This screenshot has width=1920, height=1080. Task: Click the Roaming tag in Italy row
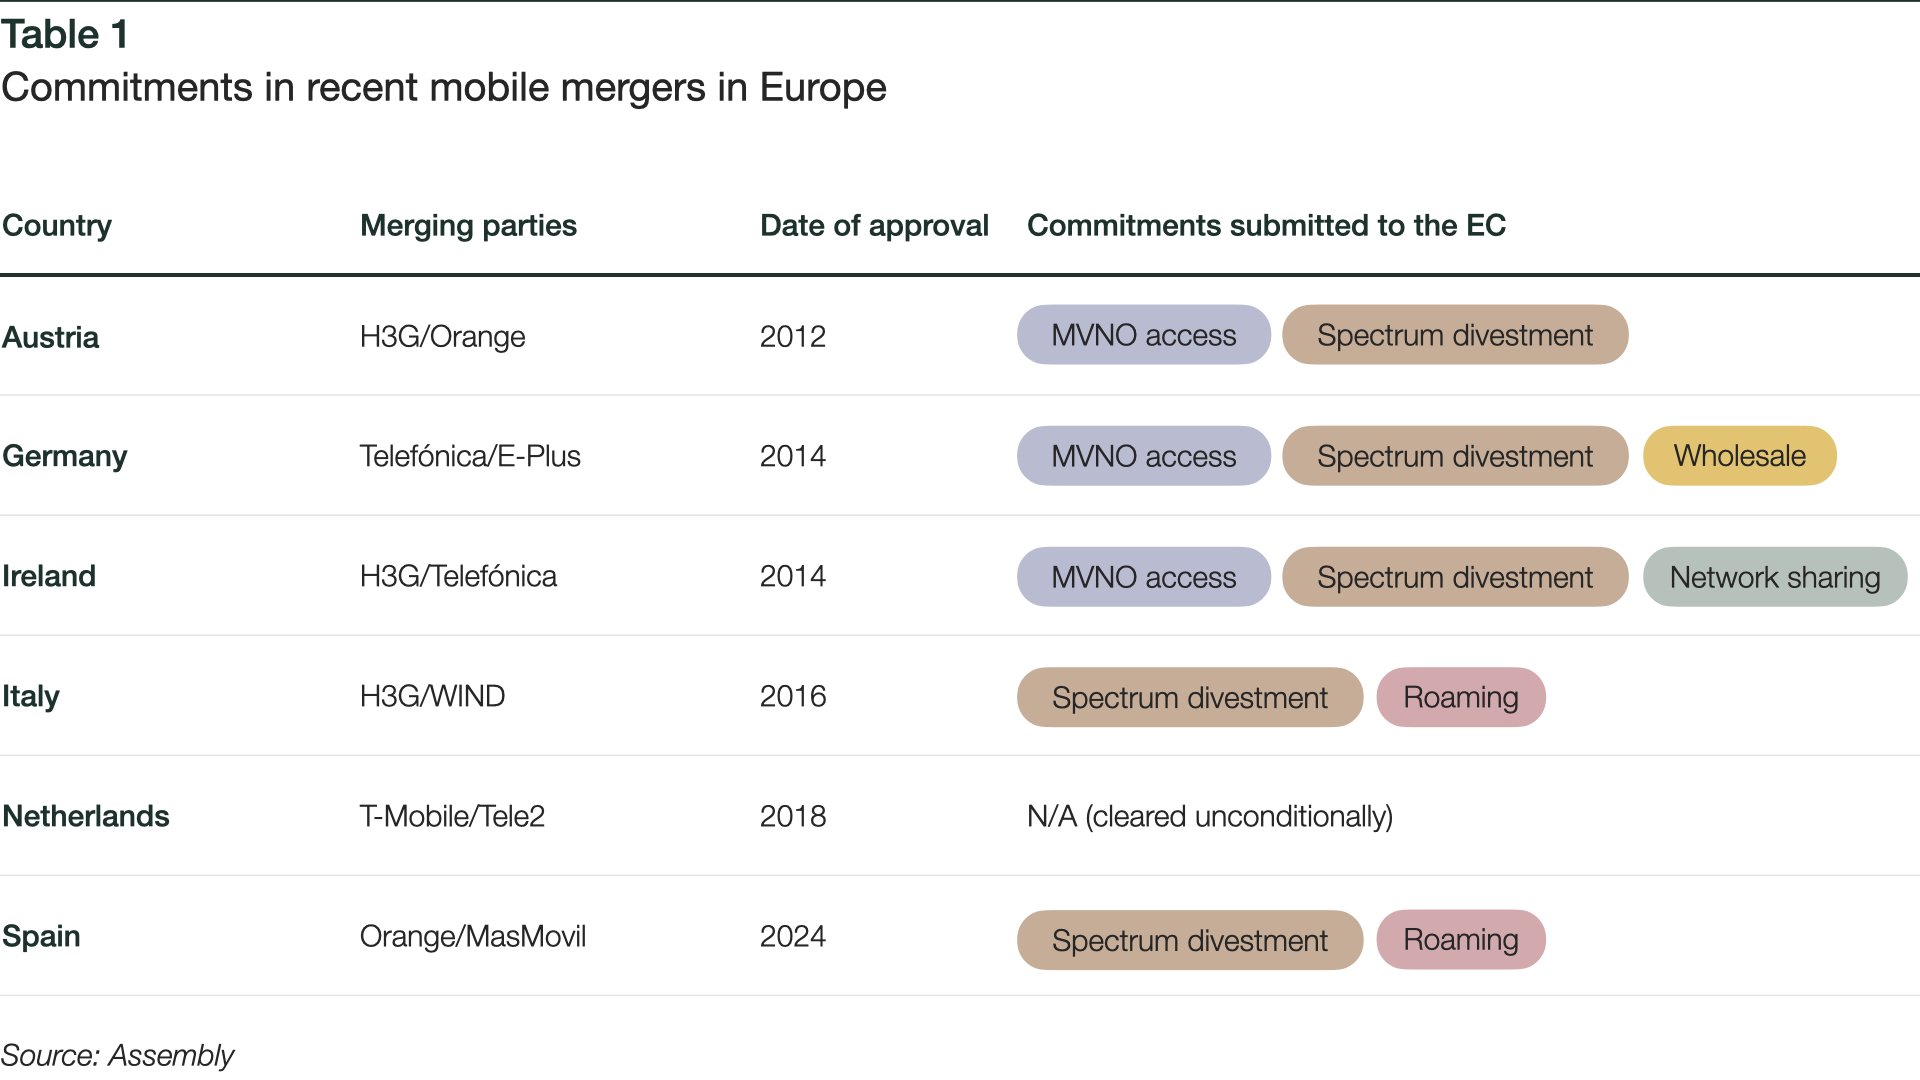pos(1461,697)
